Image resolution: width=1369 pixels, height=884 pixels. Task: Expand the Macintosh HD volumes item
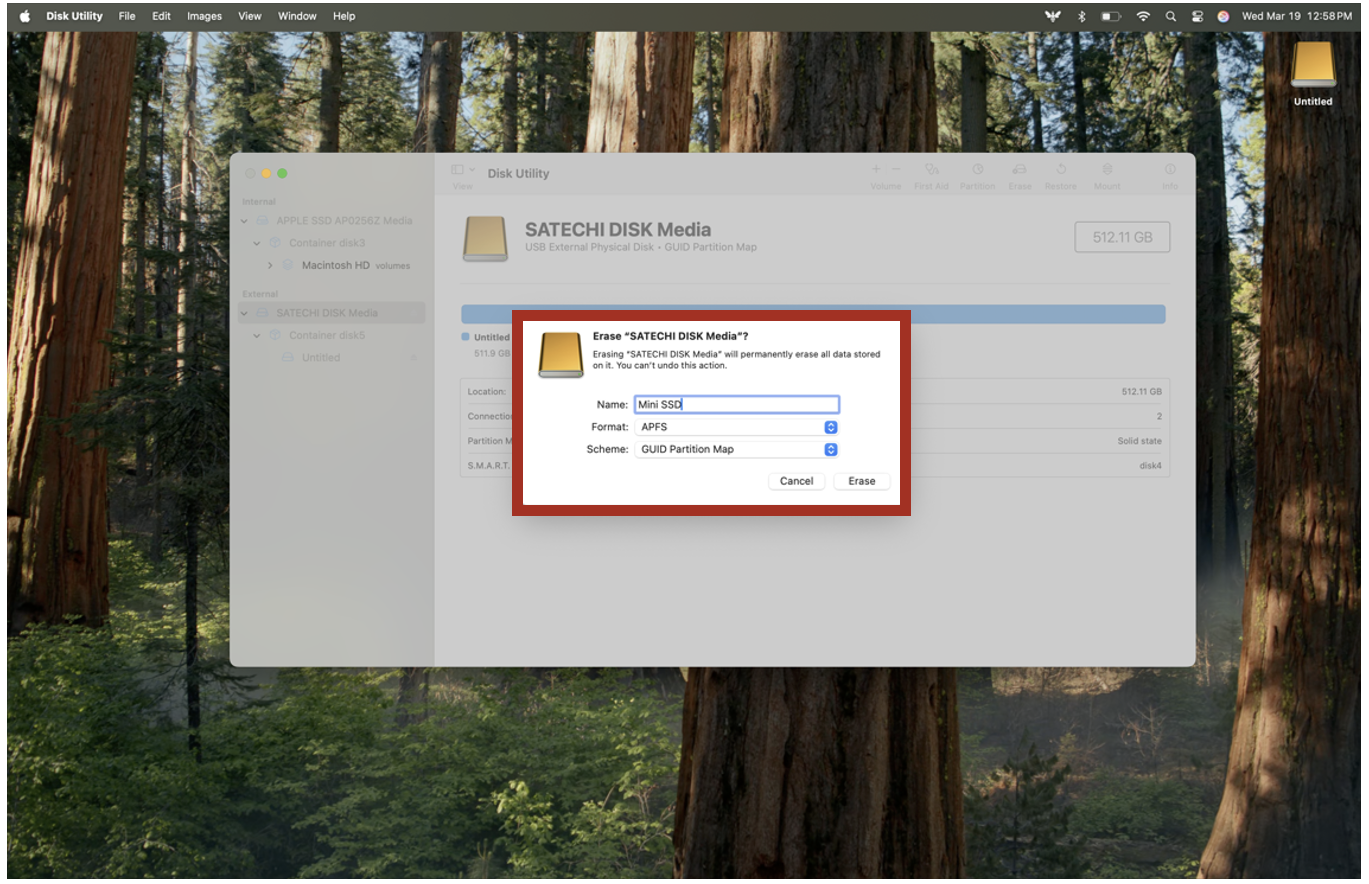[270, 266]
